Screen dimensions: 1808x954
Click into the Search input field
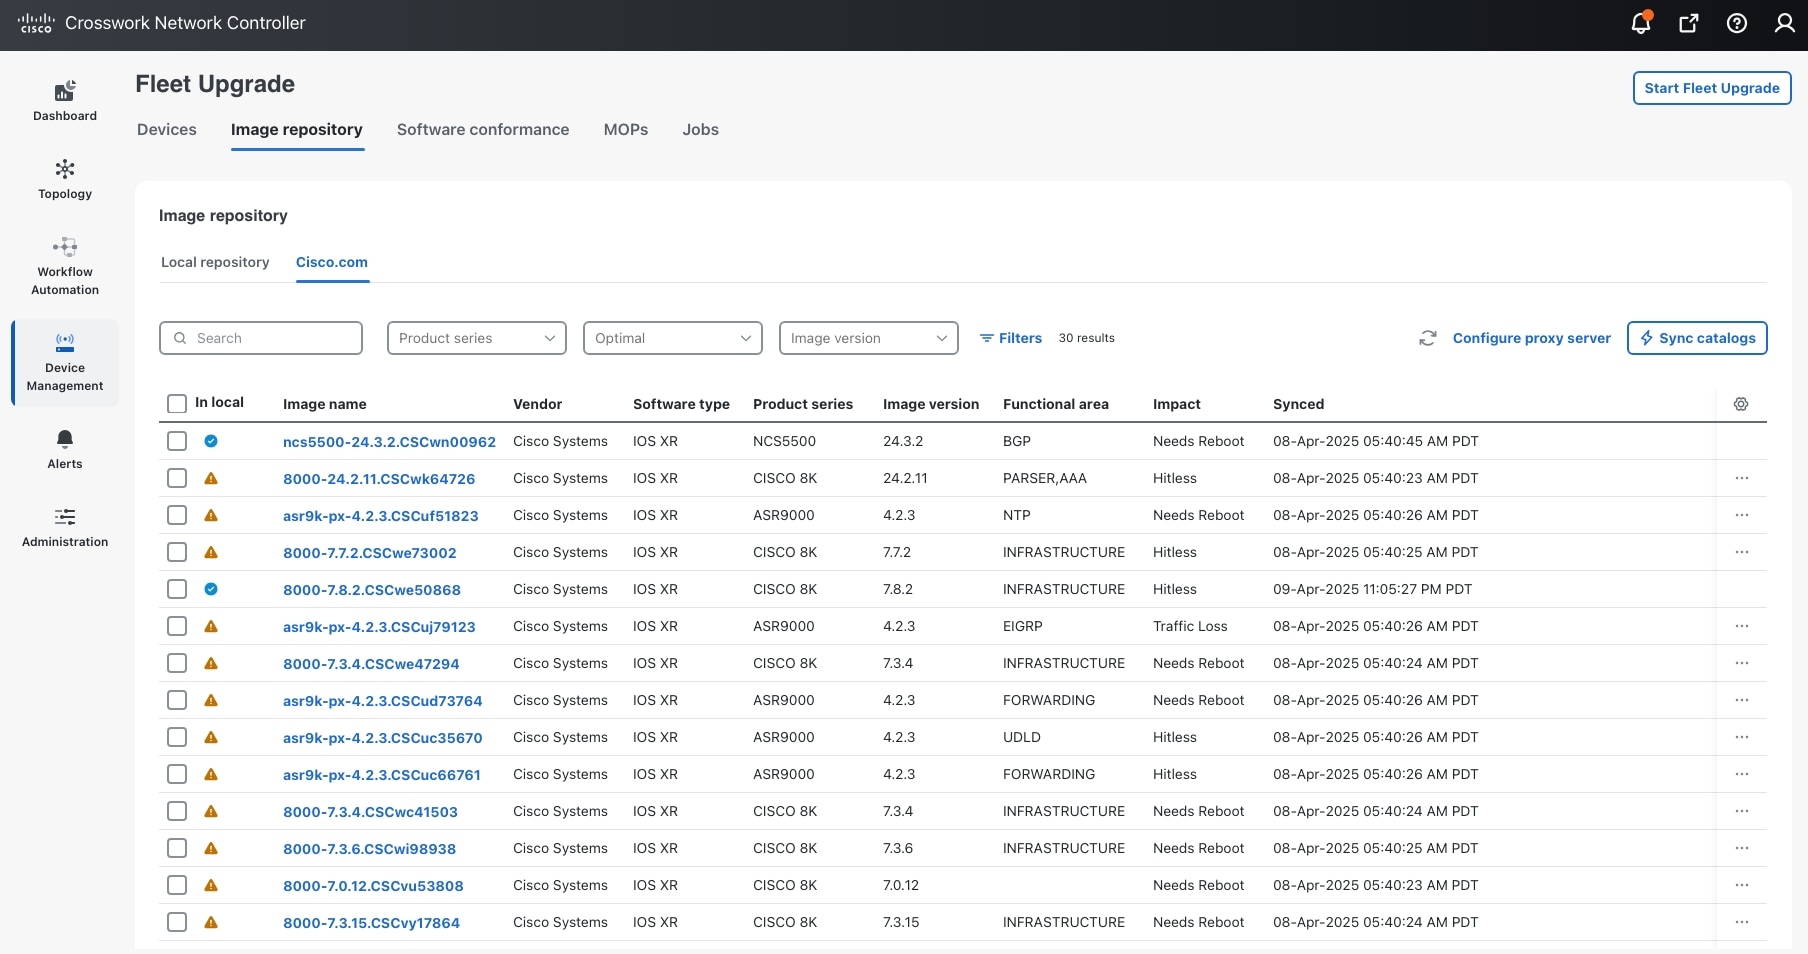pos(270,338)
